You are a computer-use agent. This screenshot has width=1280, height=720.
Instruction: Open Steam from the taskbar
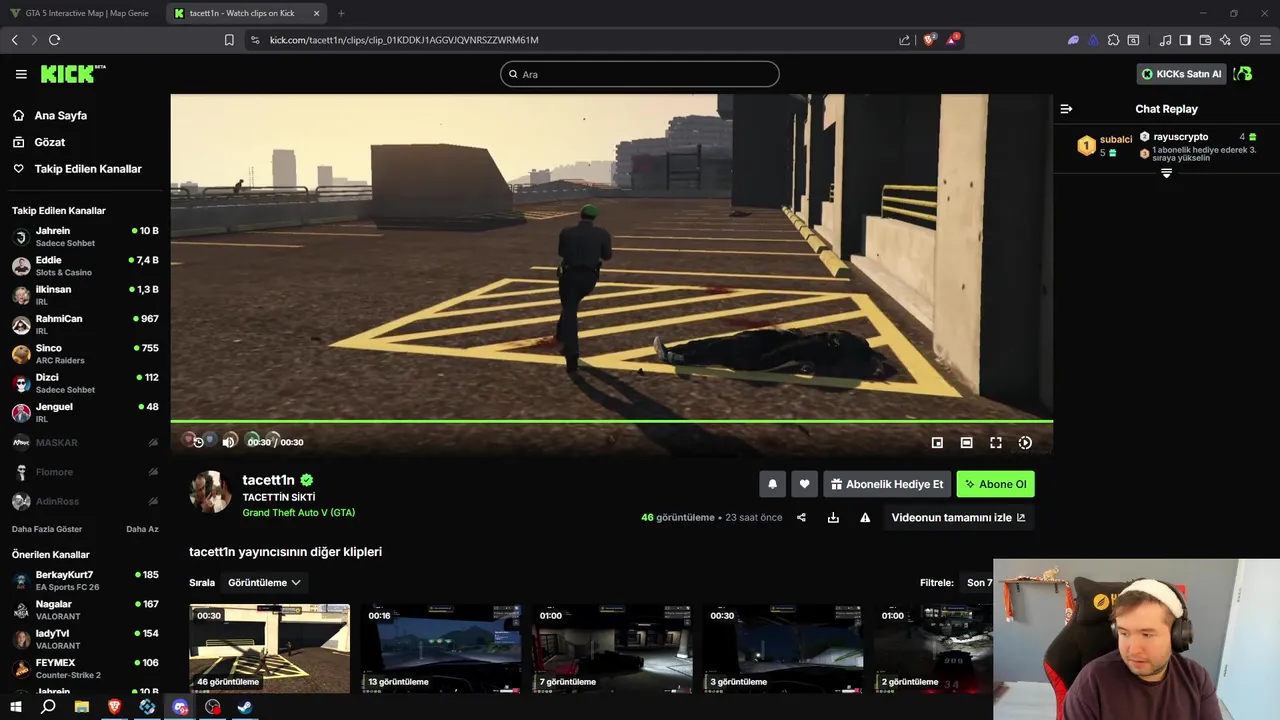tap(245, 707)
